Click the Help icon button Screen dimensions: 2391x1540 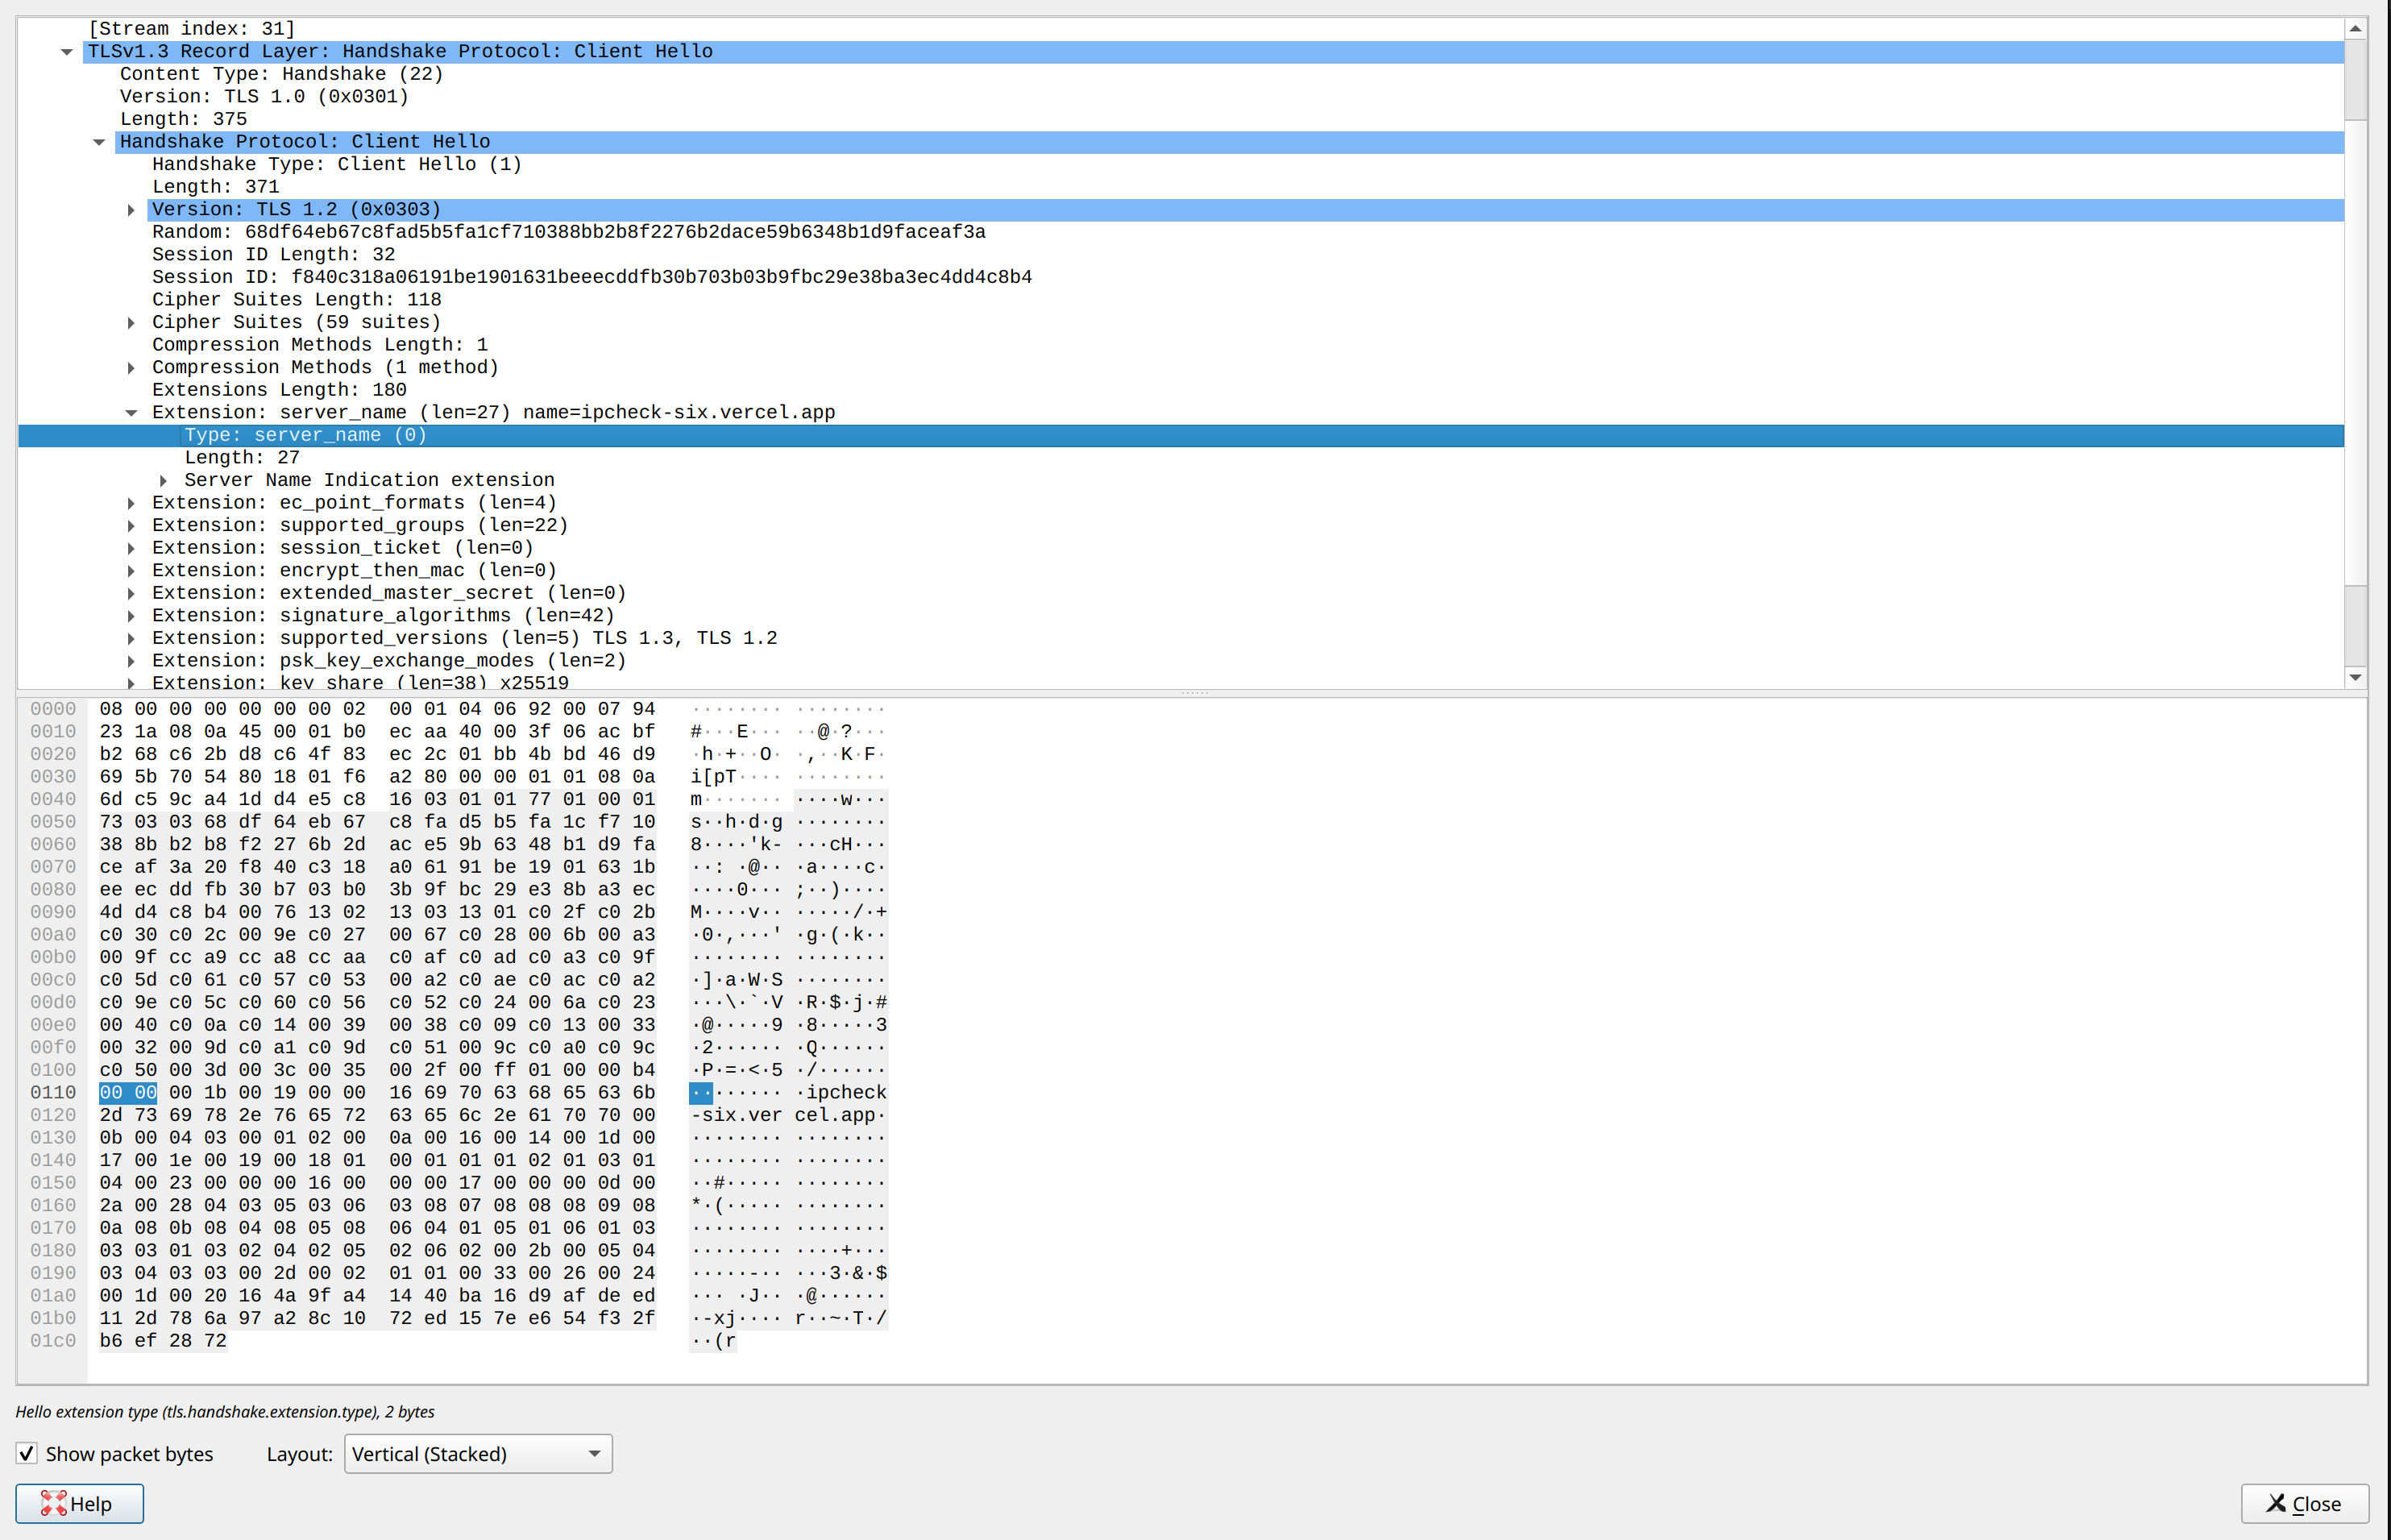pos(55,1503)
